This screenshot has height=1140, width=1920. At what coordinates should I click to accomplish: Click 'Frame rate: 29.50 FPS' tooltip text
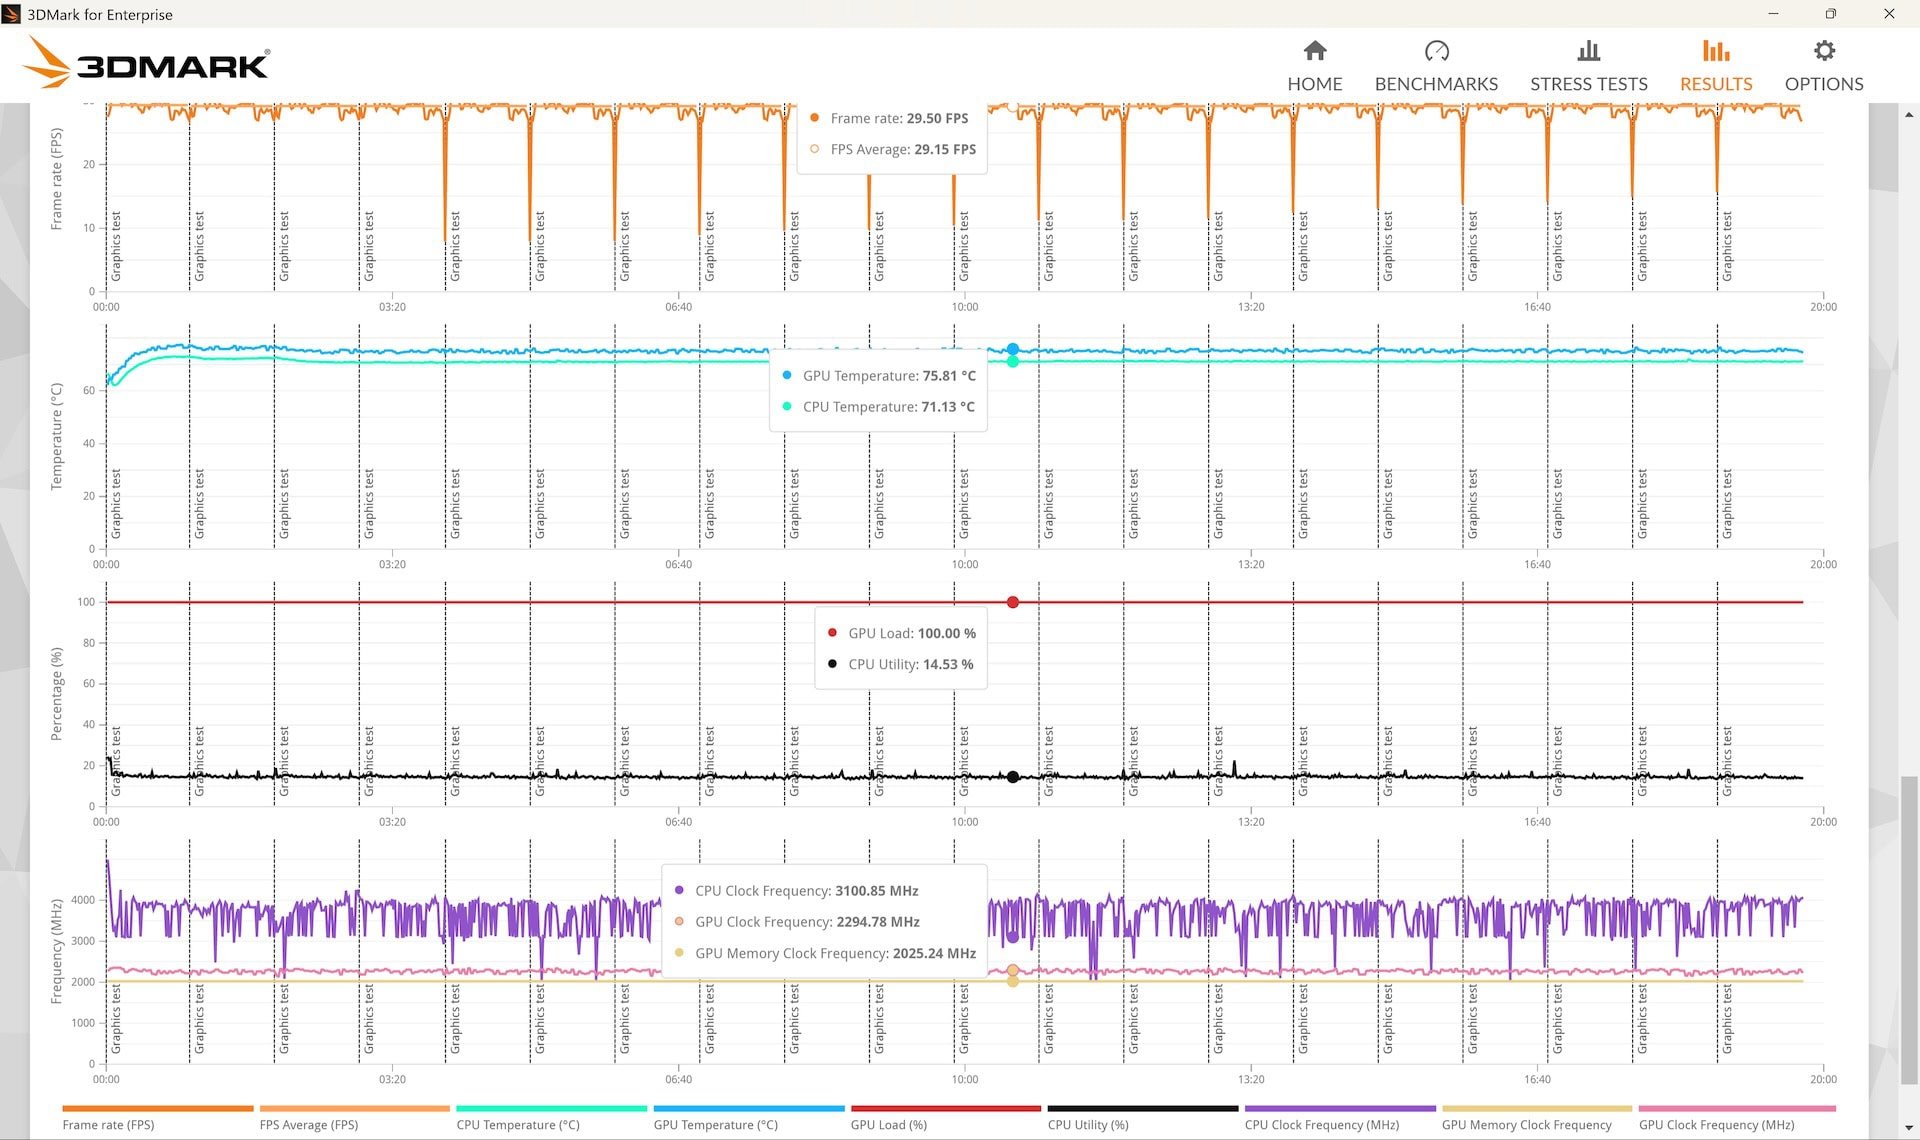[899, 118]
